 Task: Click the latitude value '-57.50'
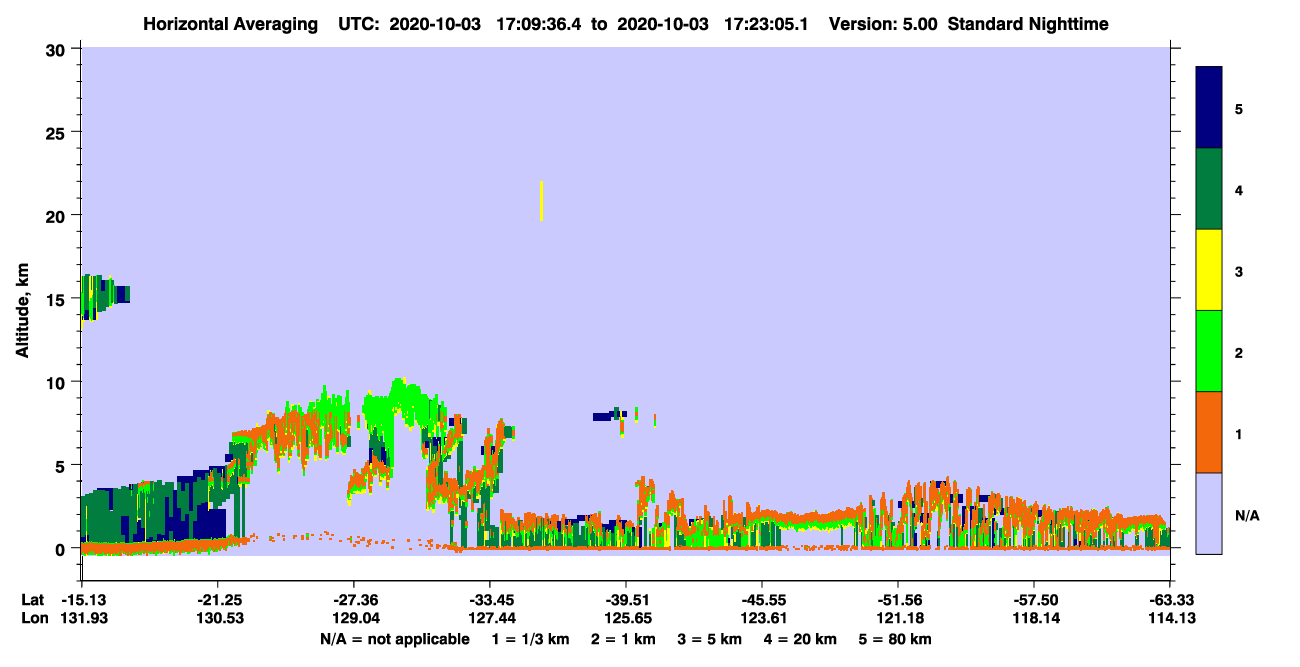[x=1033, y=599]
